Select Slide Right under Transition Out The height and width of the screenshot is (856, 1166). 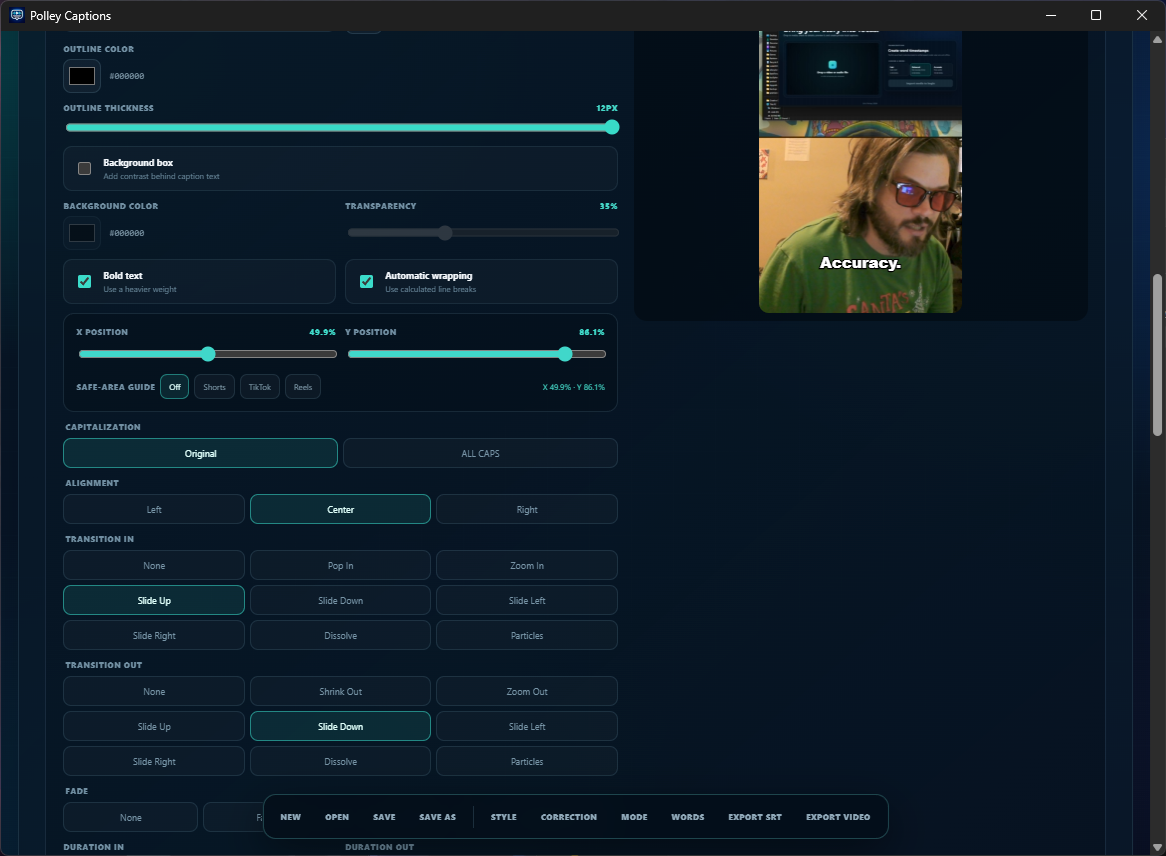coord(154,762)
